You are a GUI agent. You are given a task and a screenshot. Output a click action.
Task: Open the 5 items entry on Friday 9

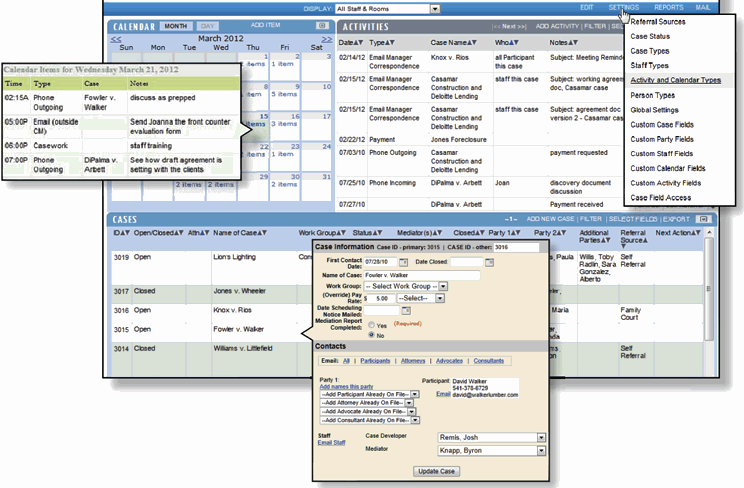(284, 94)
